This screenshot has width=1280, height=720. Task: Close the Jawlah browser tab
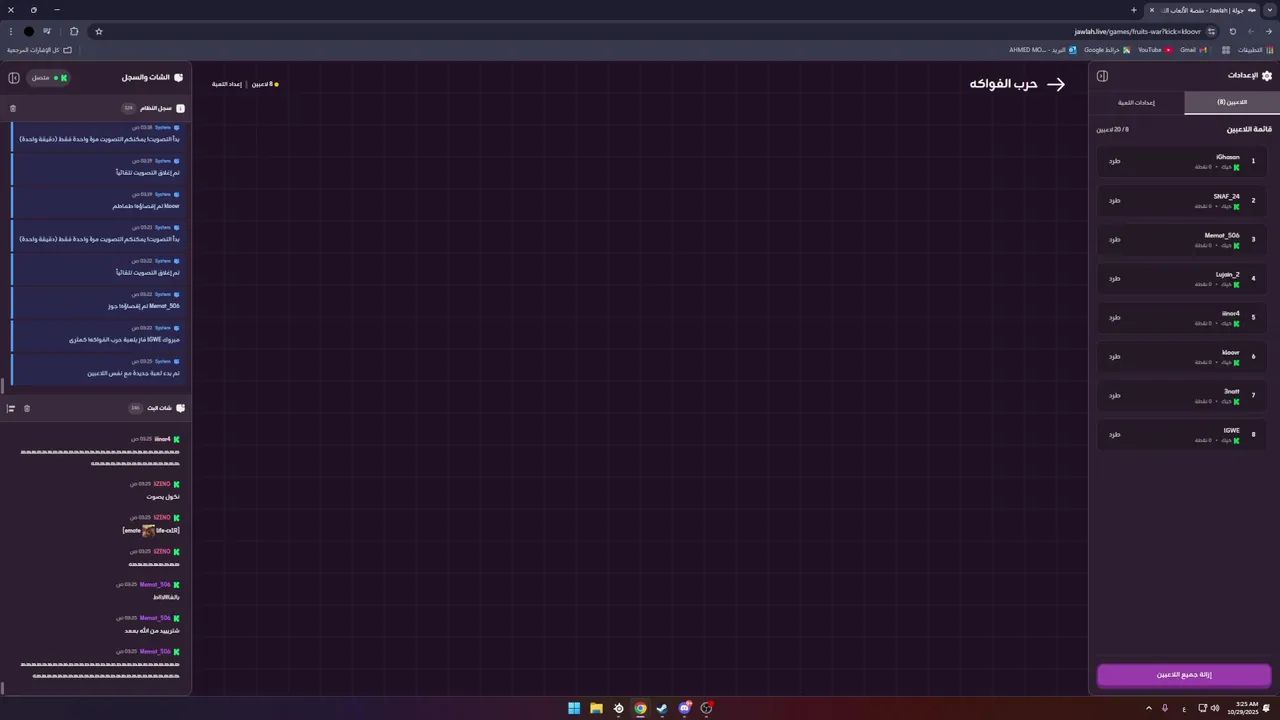(1151, 10)
